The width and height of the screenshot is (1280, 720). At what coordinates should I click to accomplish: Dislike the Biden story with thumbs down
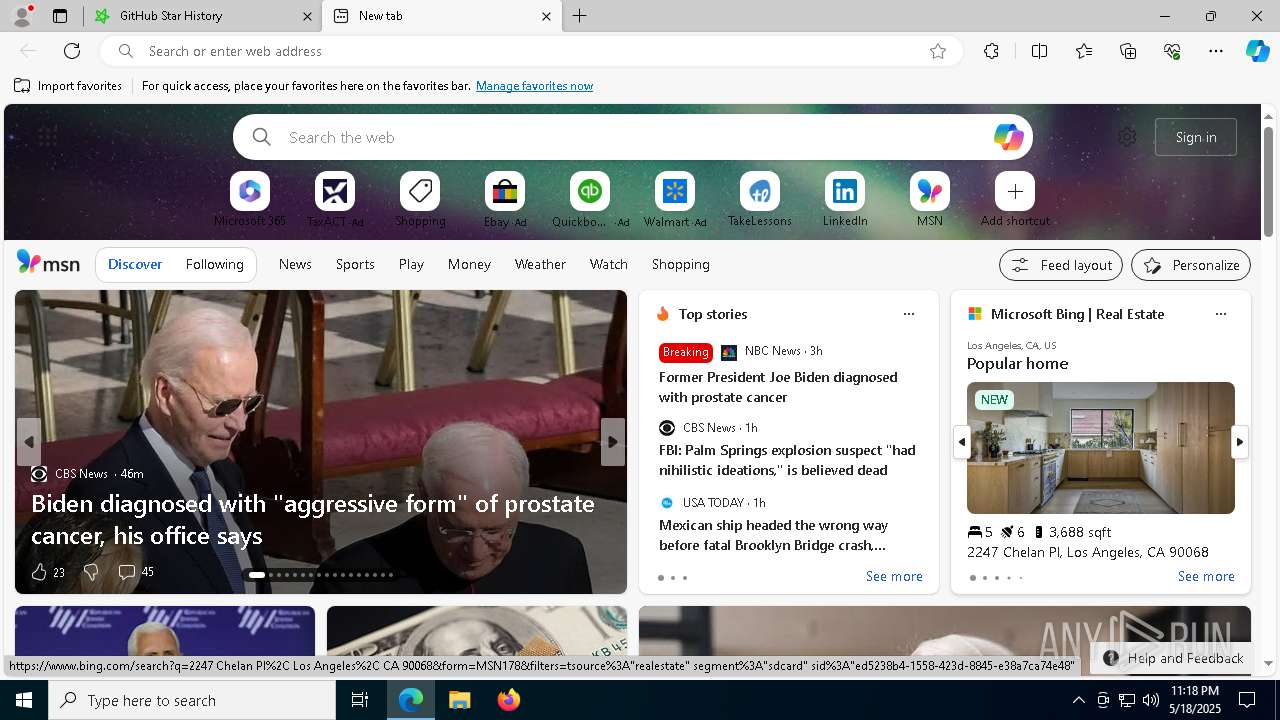coord(90,572)
